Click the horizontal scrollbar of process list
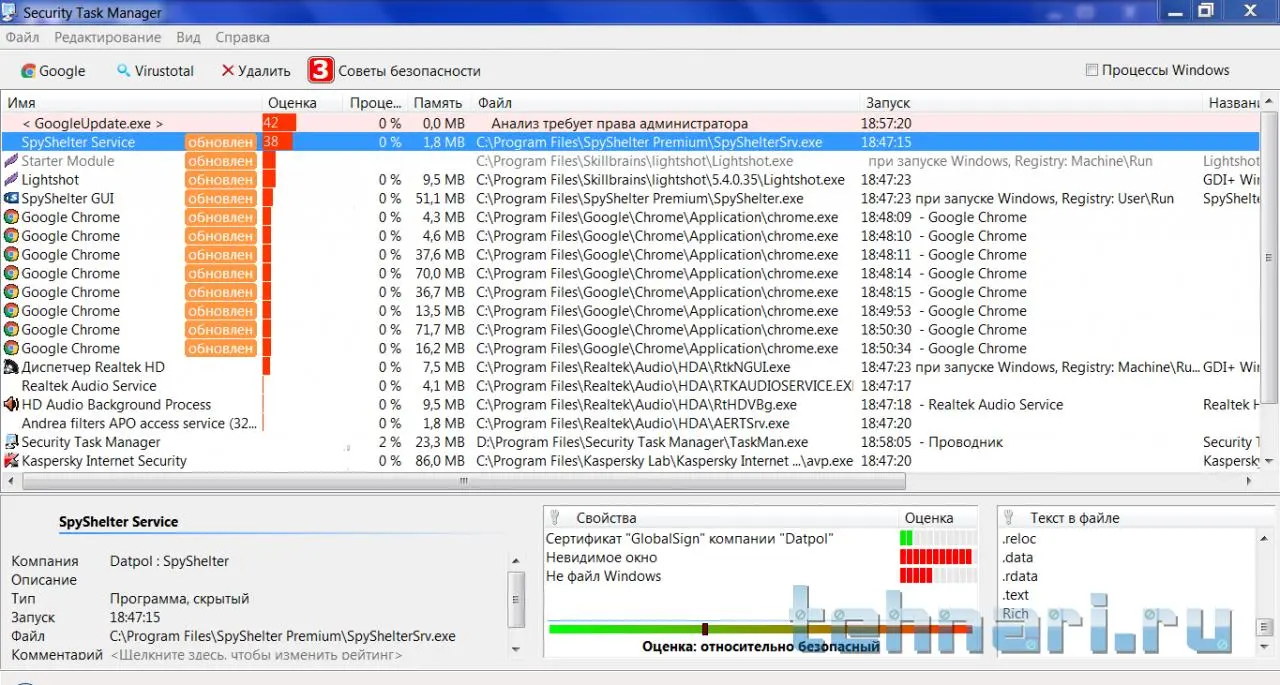 464,481
